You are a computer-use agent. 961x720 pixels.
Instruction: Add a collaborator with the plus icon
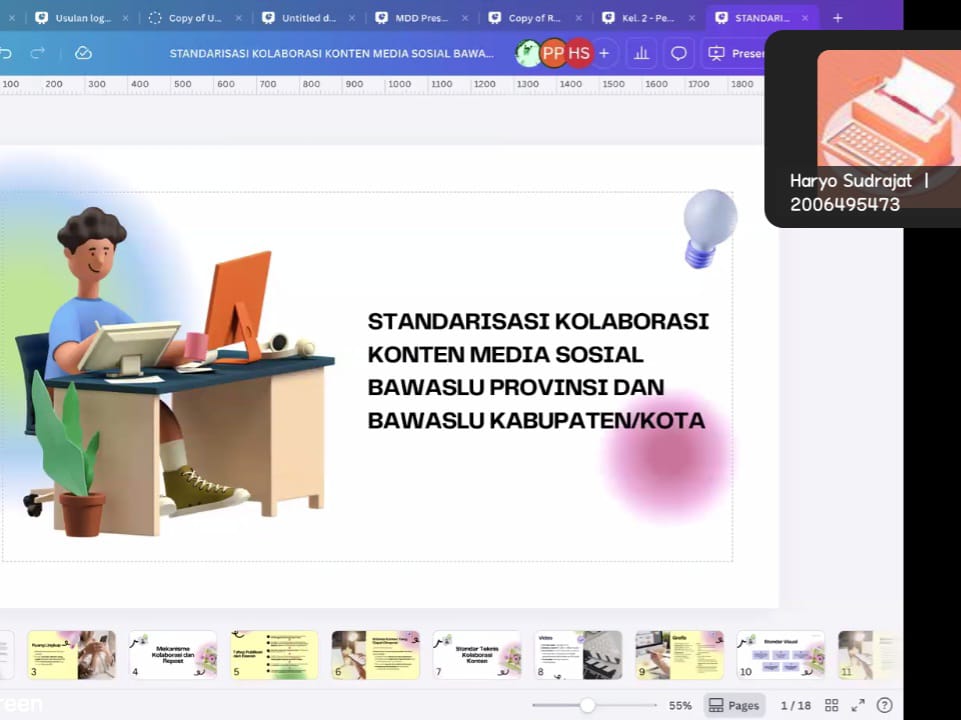(603, 53)
